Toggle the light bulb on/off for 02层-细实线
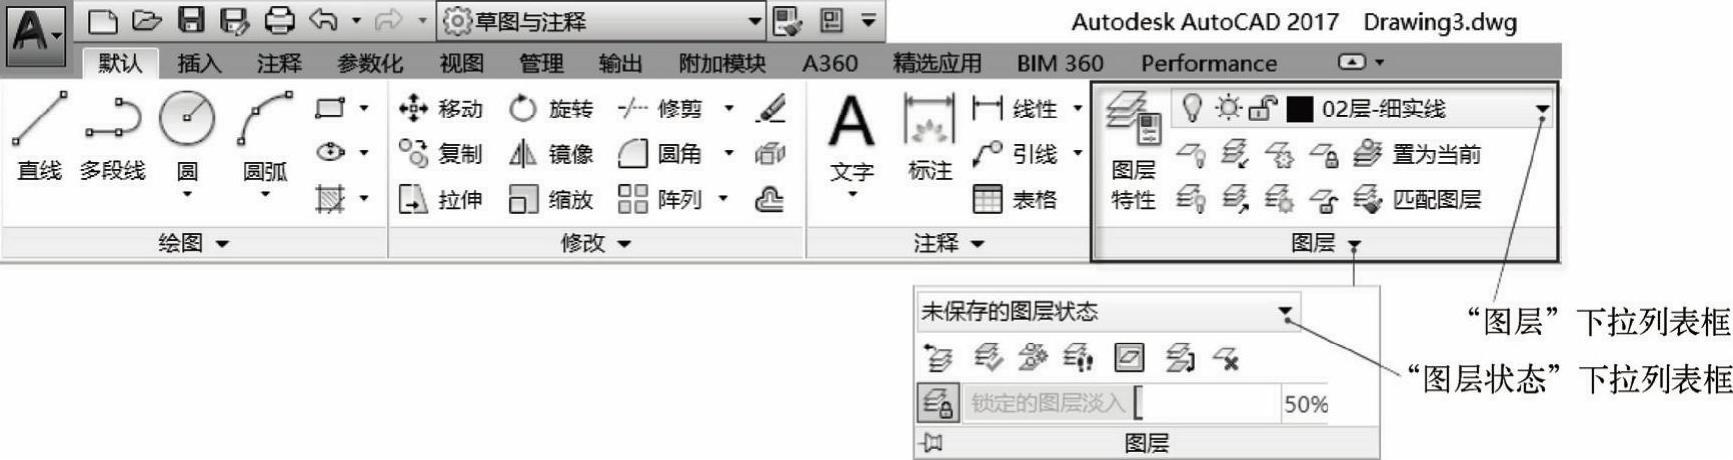Screen dimensions: 1733x460 [1191, 108]
